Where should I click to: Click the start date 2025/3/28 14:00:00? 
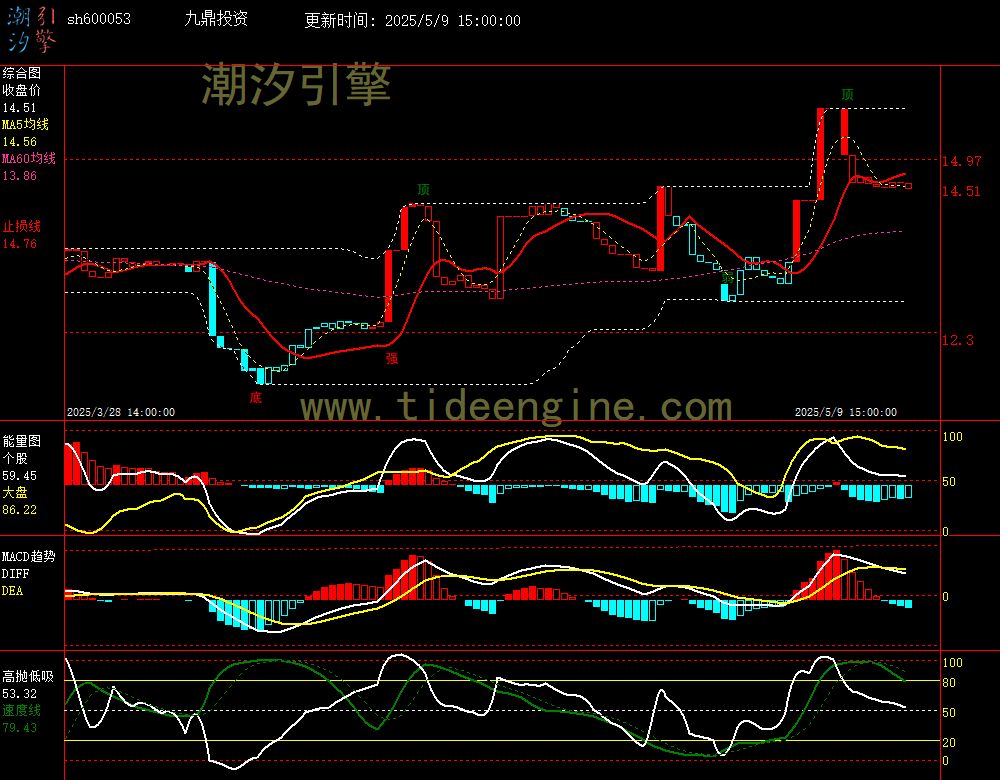pyautogui.click(x=121, y=412)
